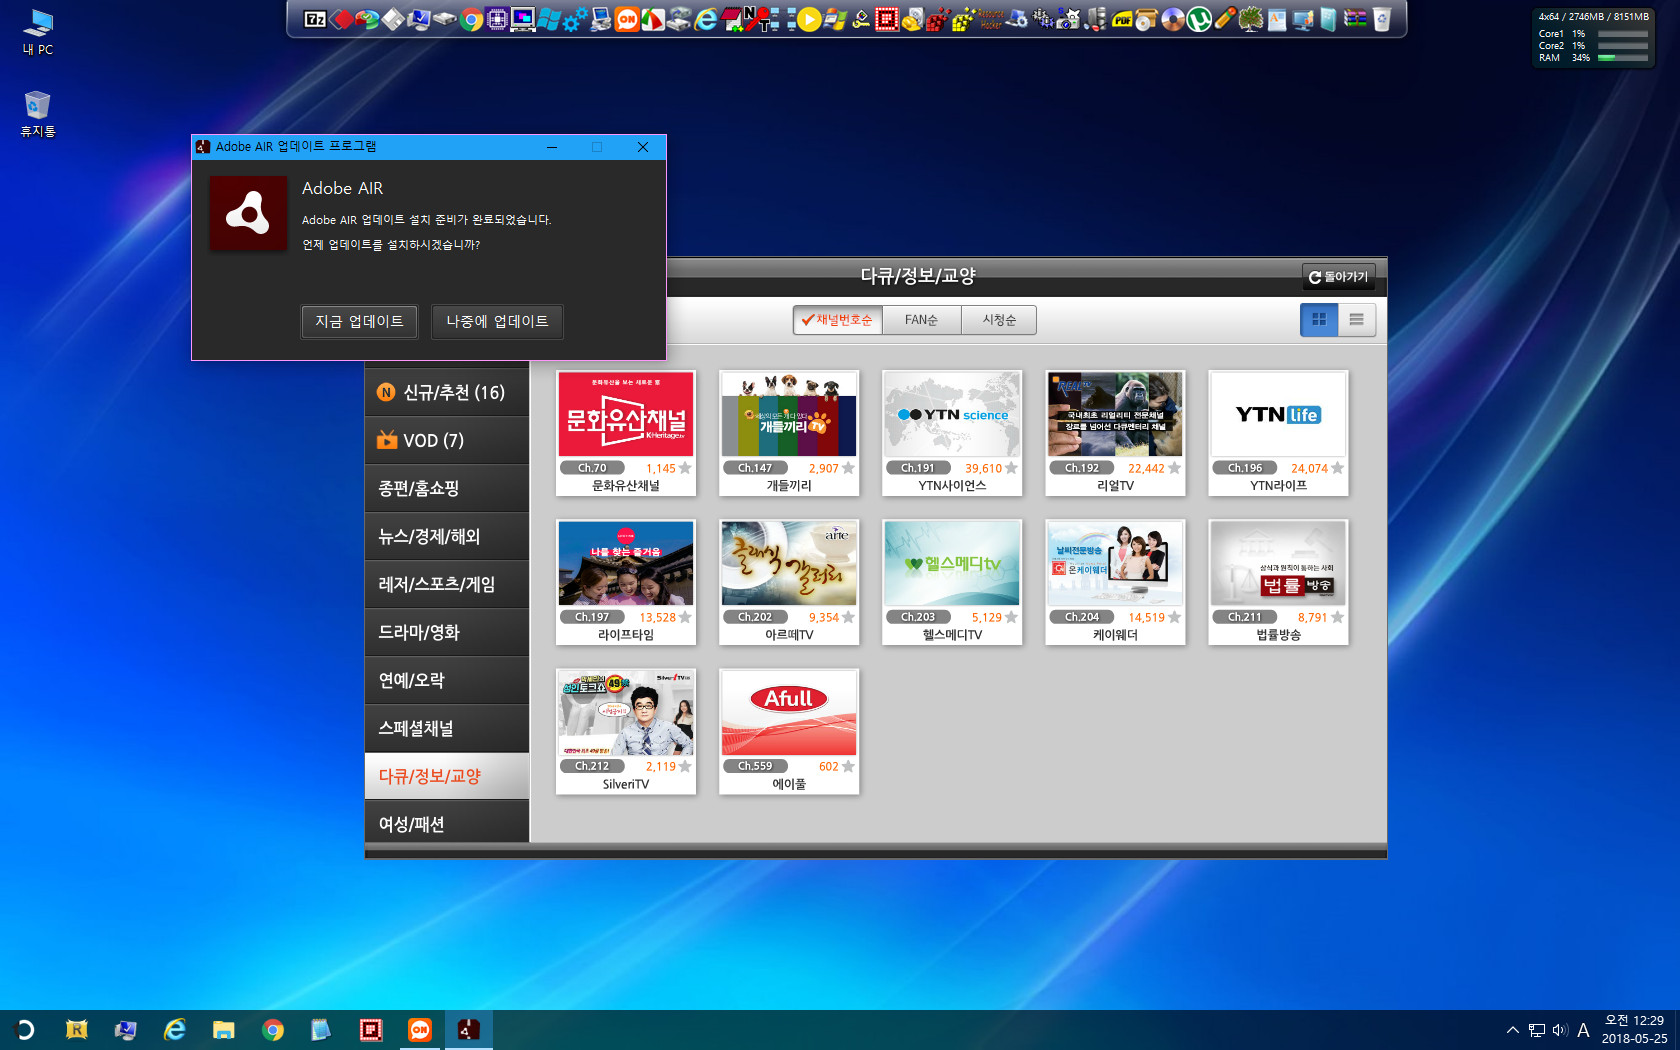The height and width of the screenshot is (1050, 1680).
Task: Open Internet Explorer on the taskbar
Action: pyautogui.click(x=175, y=1030)
